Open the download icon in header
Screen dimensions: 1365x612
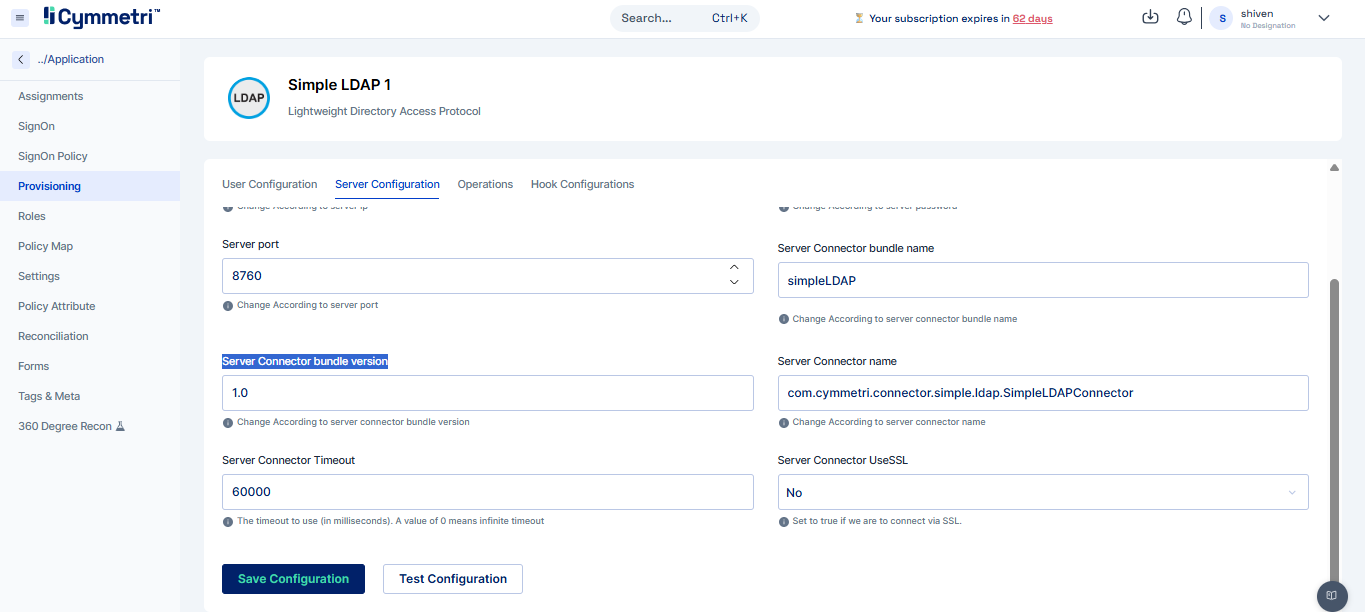1150,17
